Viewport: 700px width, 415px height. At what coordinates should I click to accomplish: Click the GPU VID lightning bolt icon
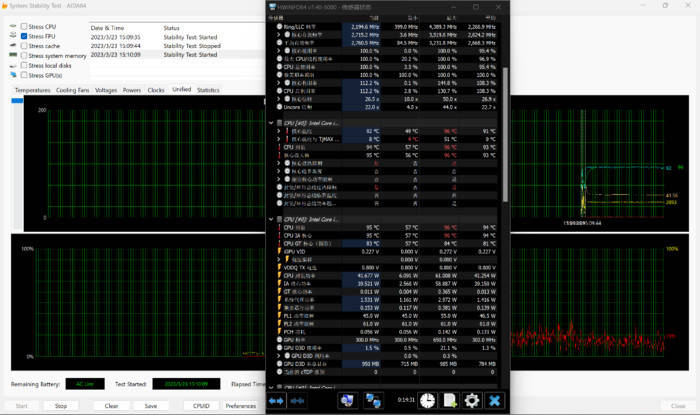click(279, 252)
